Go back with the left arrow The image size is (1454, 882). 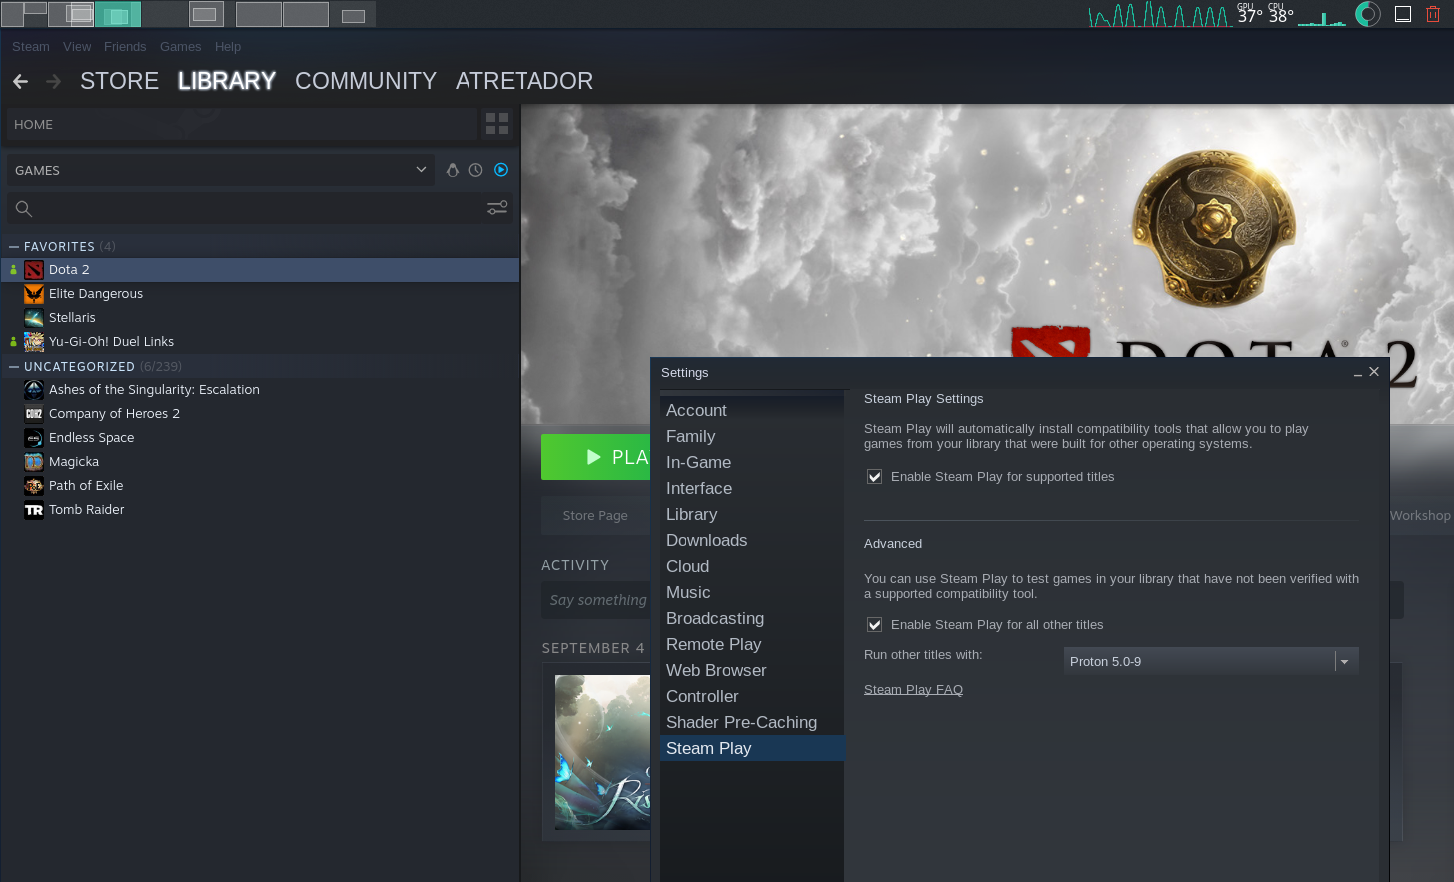click(x=20, y=82)
